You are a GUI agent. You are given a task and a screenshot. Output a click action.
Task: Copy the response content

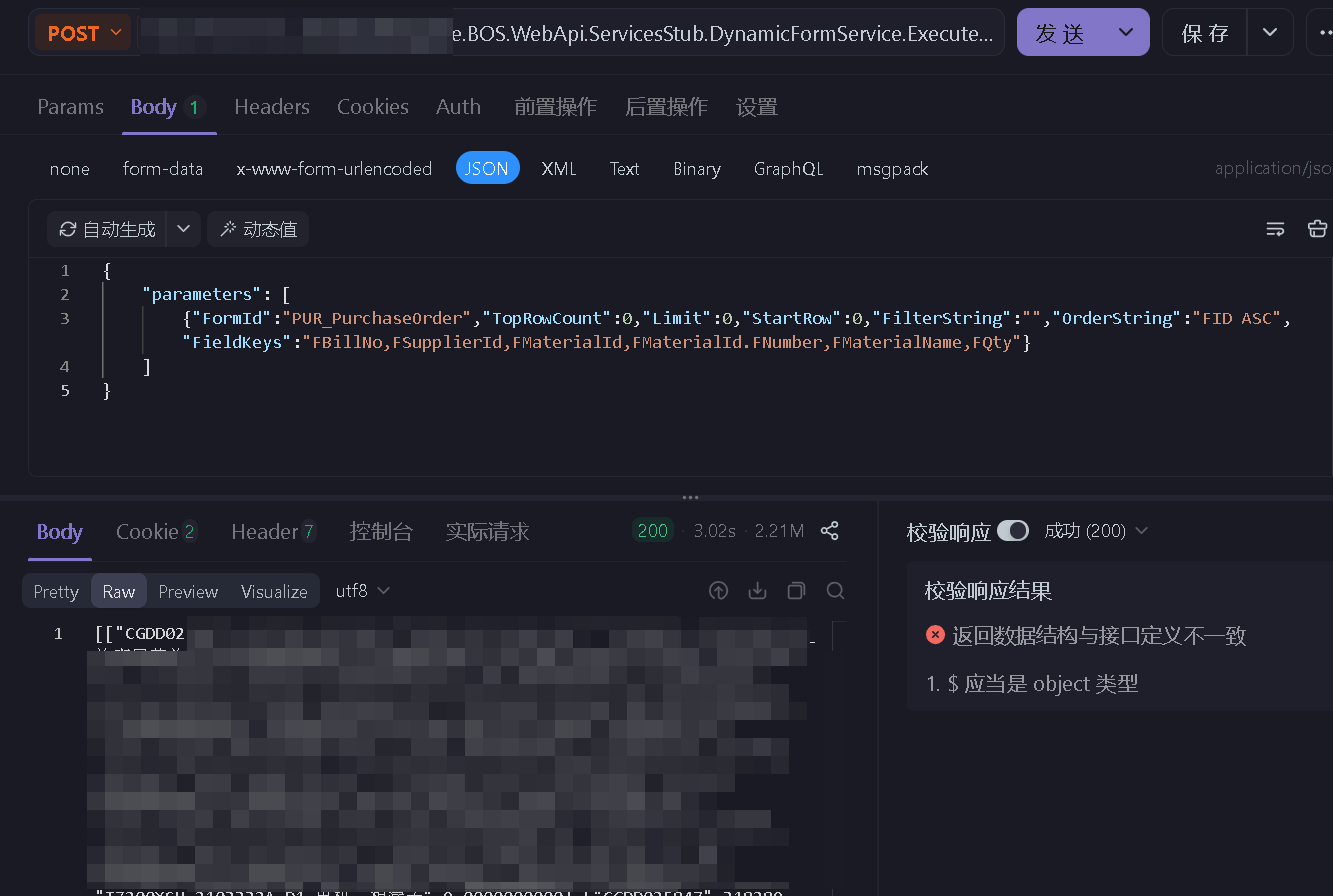coord(796,591)
